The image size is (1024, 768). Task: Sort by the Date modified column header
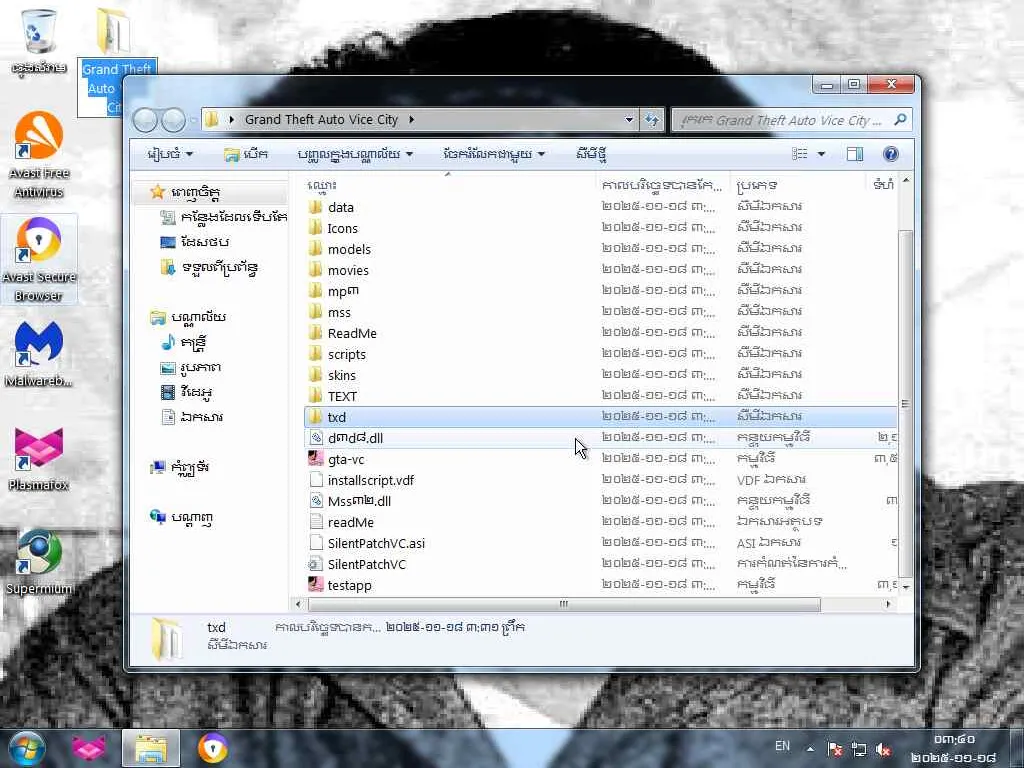[664, 185]
